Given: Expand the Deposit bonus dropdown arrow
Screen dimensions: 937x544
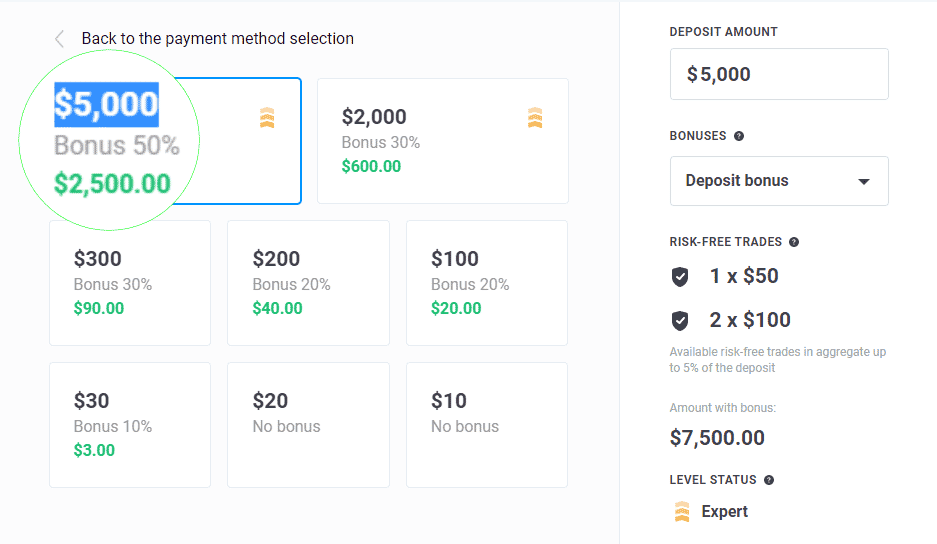Looking at the screenshot, I should pos(863,182).
